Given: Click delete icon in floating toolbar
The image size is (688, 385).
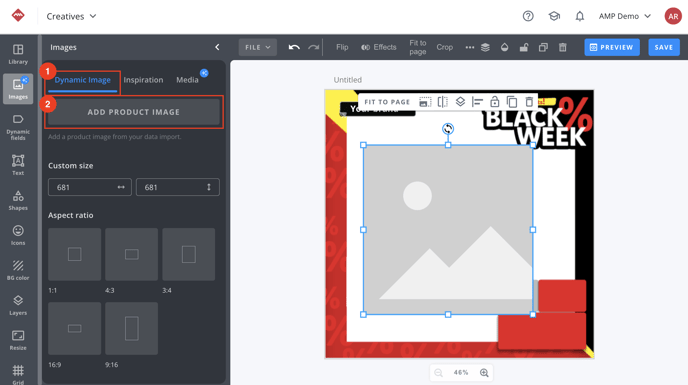Looking at the screenshot, I should pyautogui.click(x=529, y=102).
